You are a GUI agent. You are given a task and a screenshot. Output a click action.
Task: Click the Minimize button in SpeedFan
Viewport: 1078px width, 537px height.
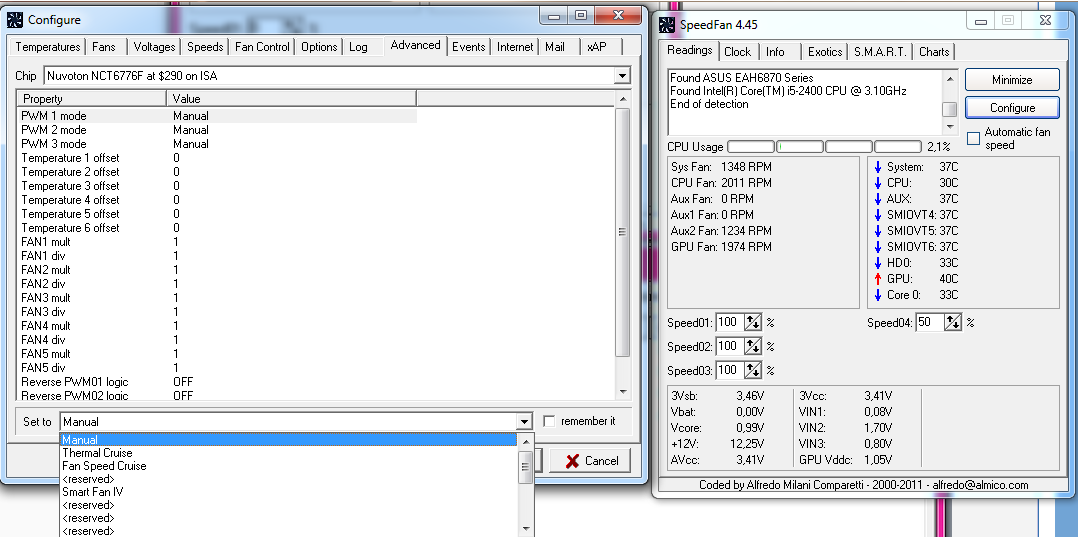(1012, 80)
